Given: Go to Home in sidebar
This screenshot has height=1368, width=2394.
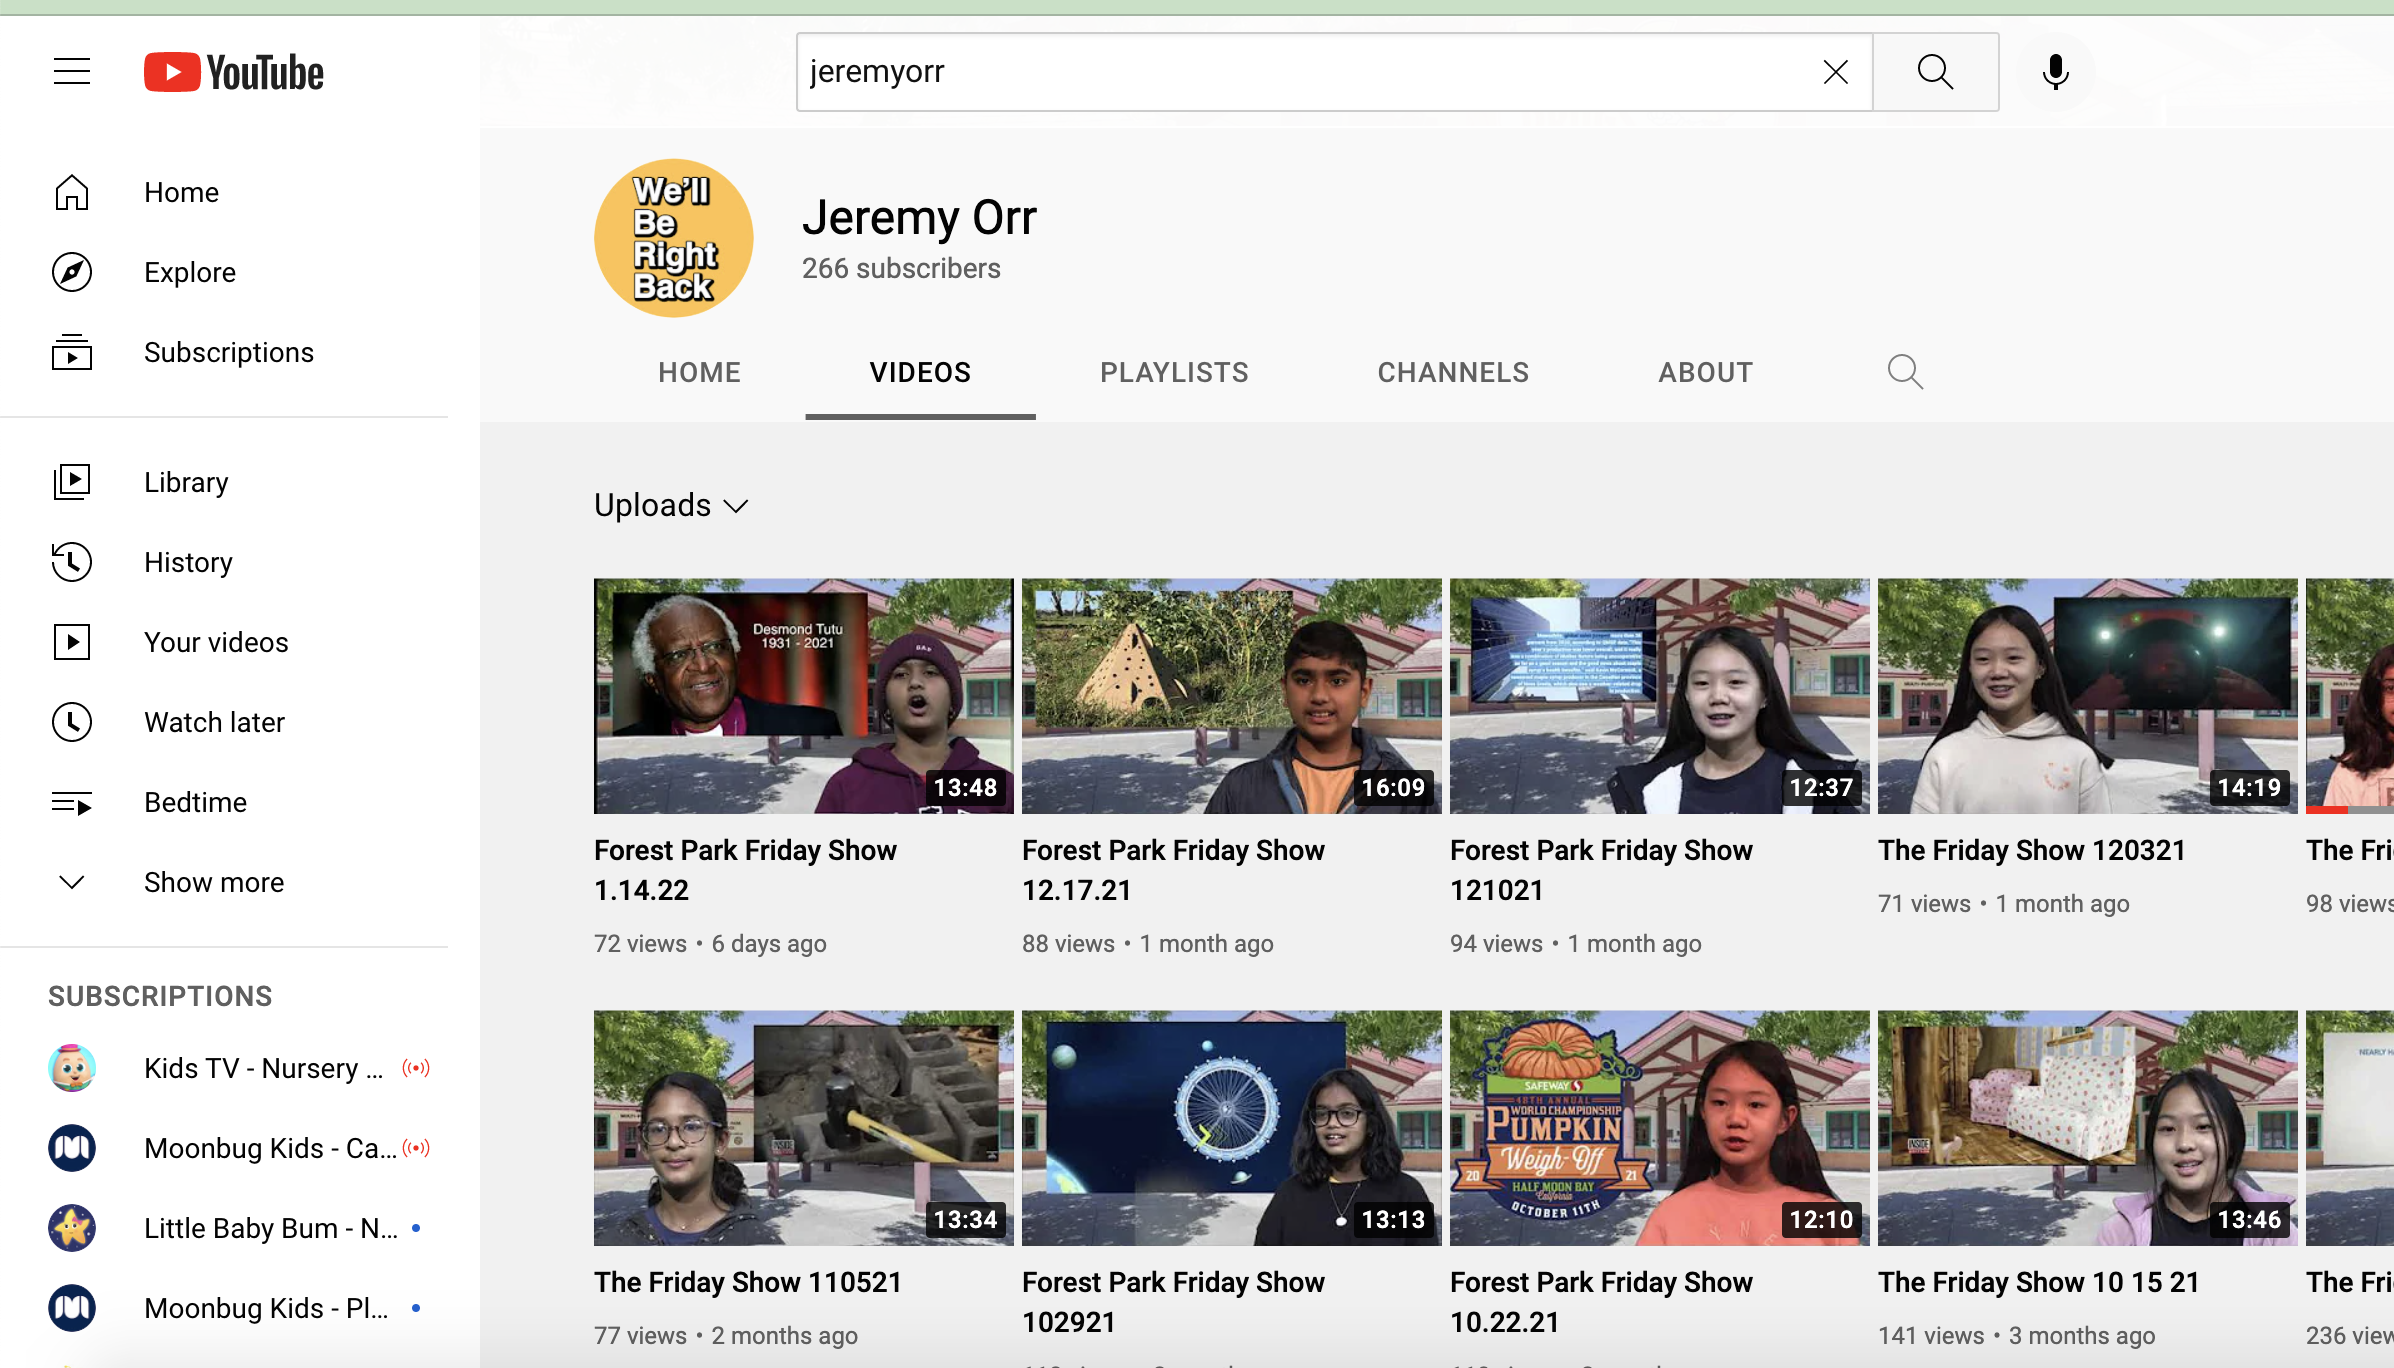Looking at the screenshot, I should point(180,192).
